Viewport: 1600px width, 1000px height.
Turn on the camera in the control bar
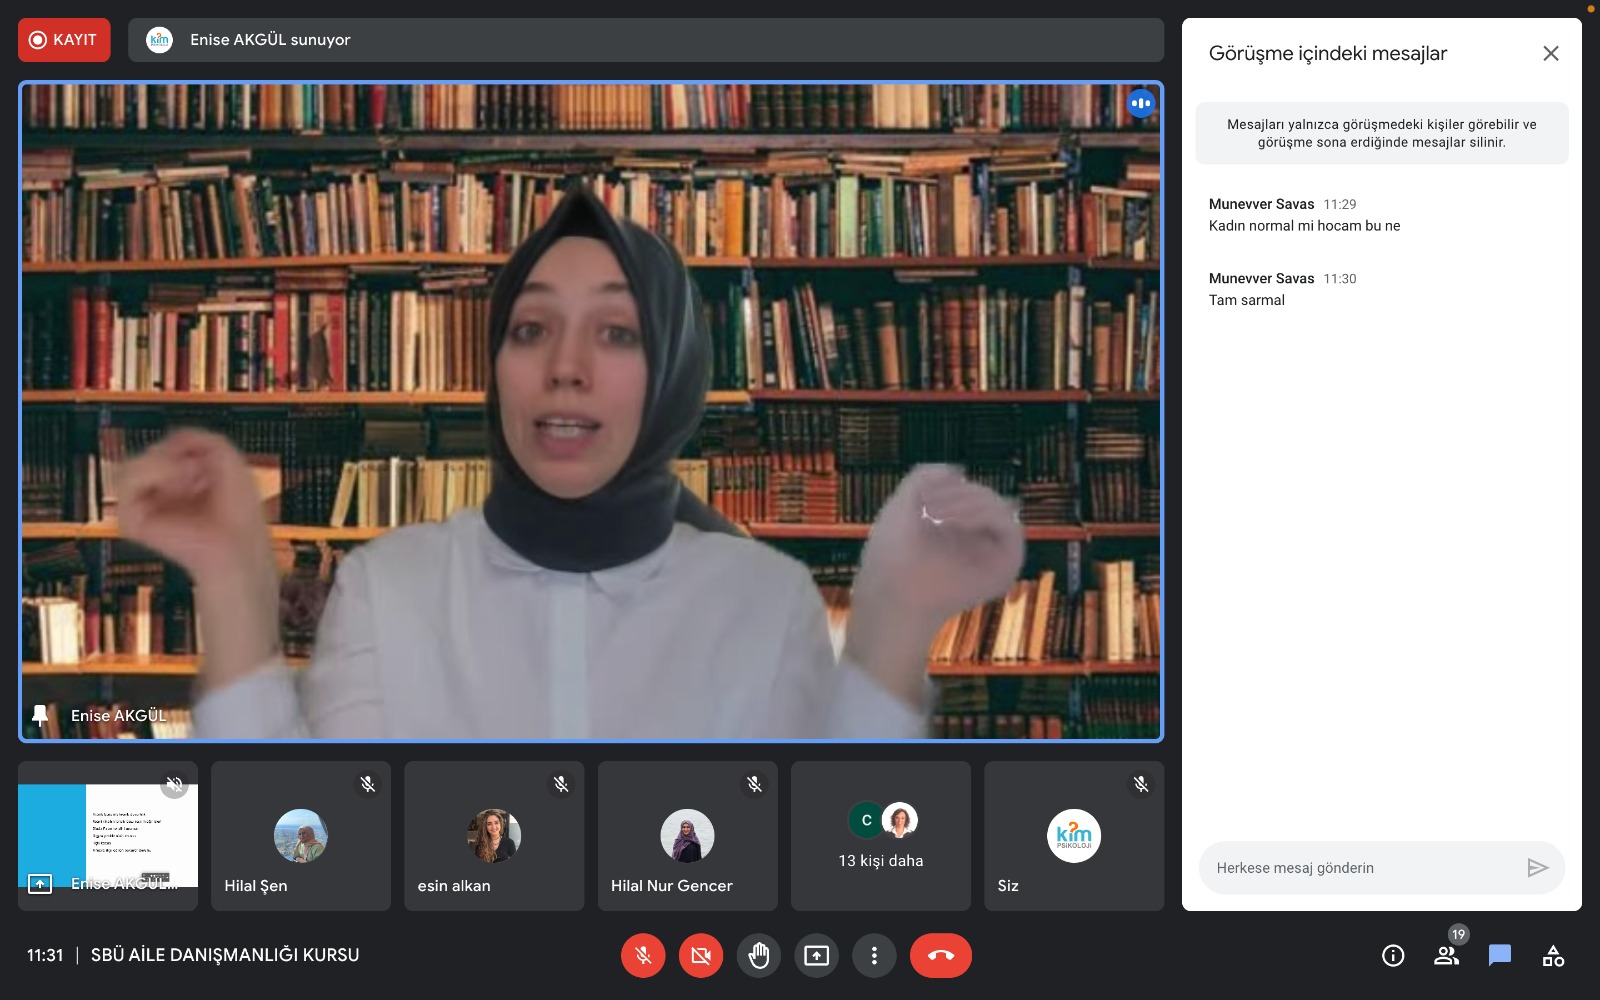[701, 956]
